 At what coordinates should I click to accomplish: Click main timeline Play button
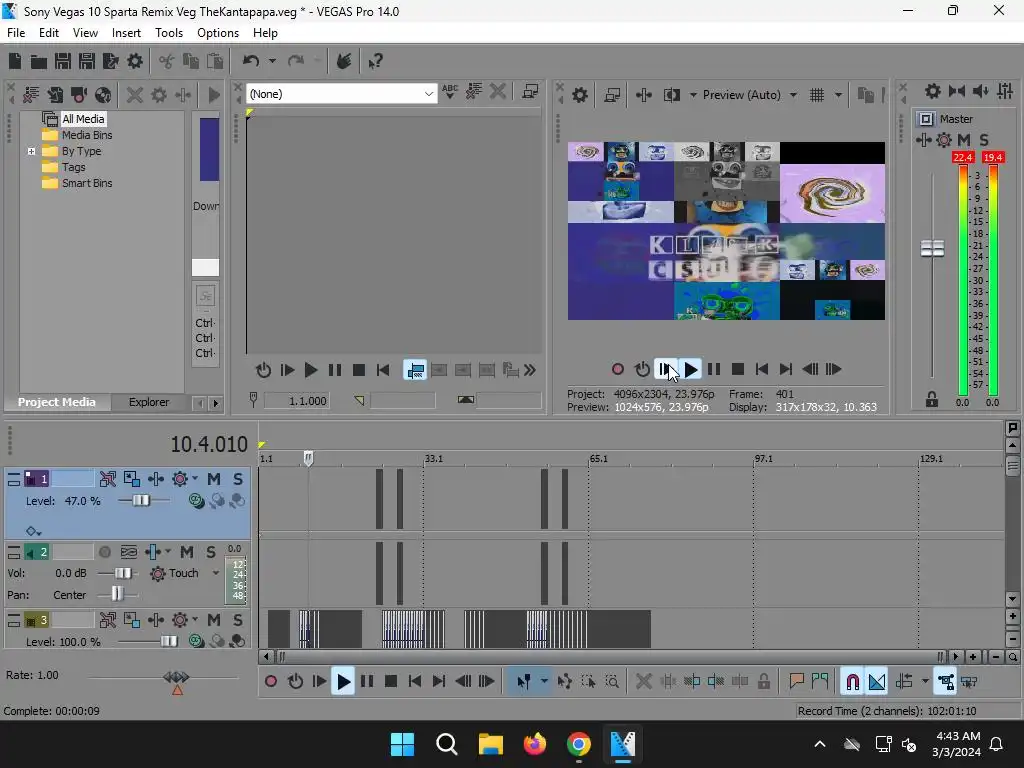[343, 682]
